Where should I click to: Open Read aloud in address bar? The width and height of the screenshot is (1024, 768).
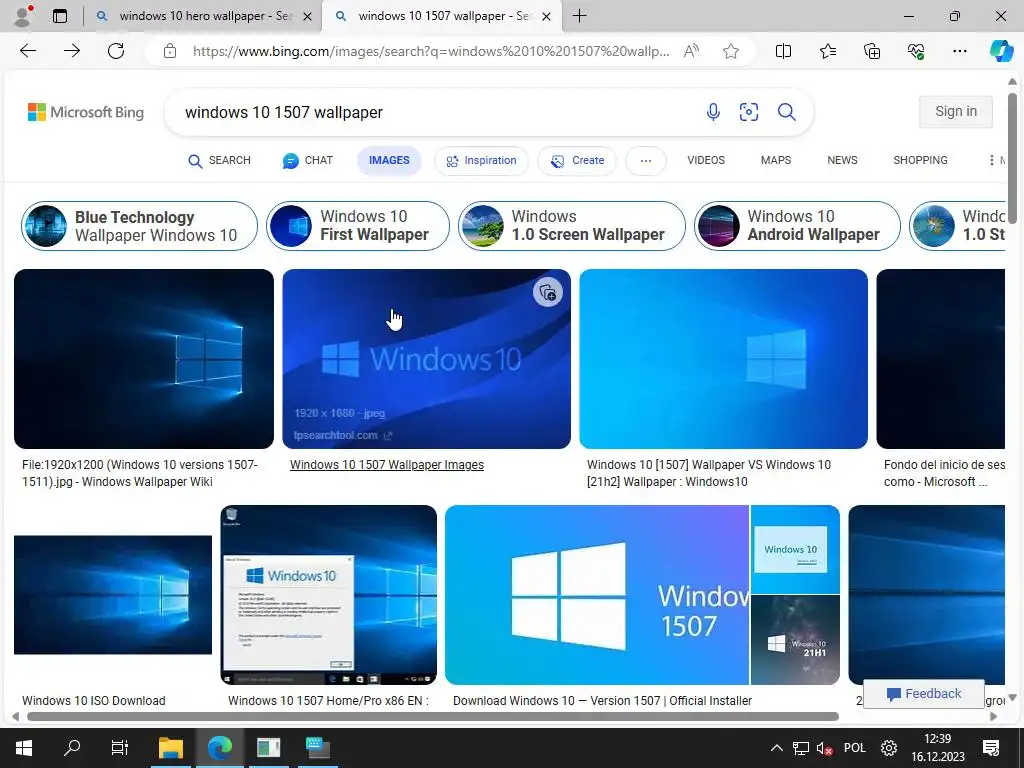coord(691,51)
